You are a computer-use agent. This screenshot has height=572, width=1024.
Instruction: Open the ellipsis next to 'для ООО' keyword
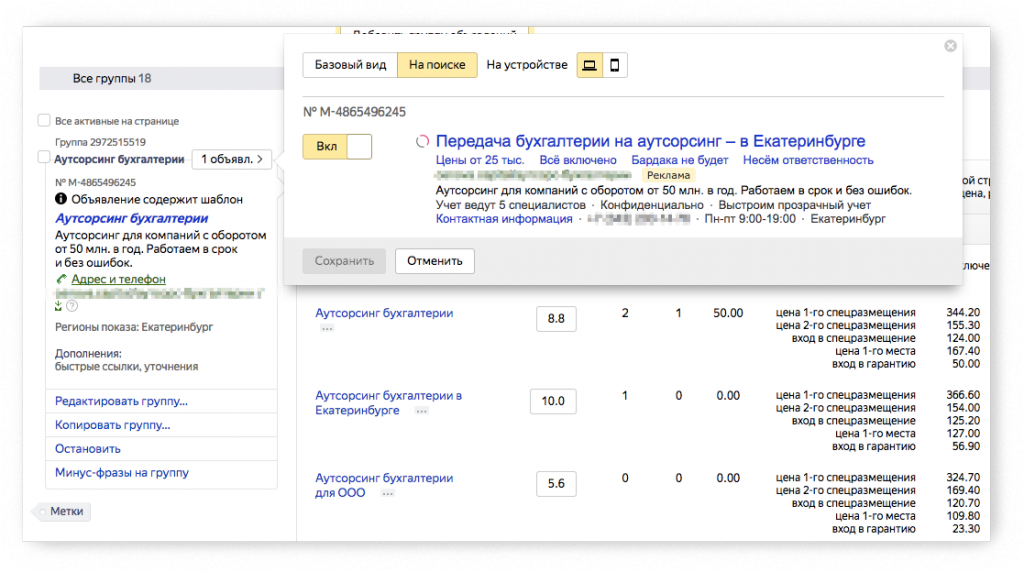tap(387, 493)
